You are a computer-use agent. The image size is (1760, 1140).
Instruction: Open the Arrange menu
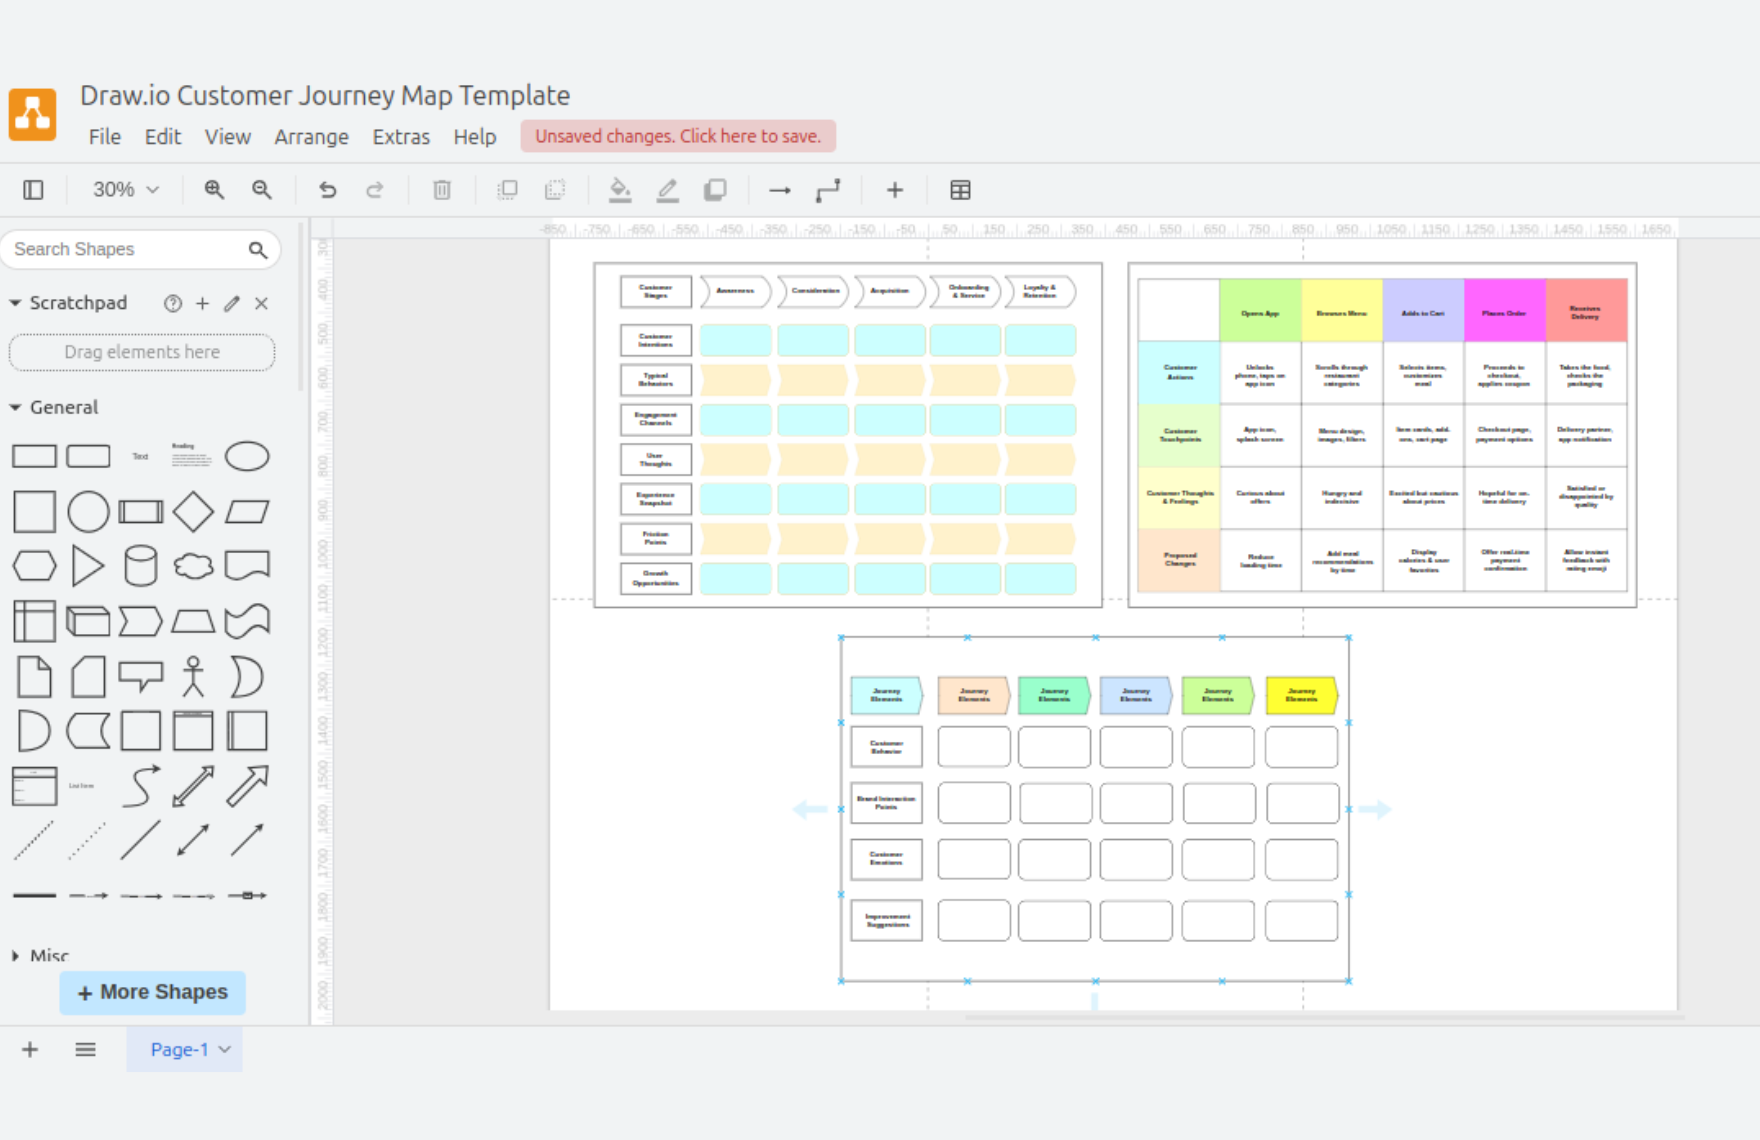311,137
